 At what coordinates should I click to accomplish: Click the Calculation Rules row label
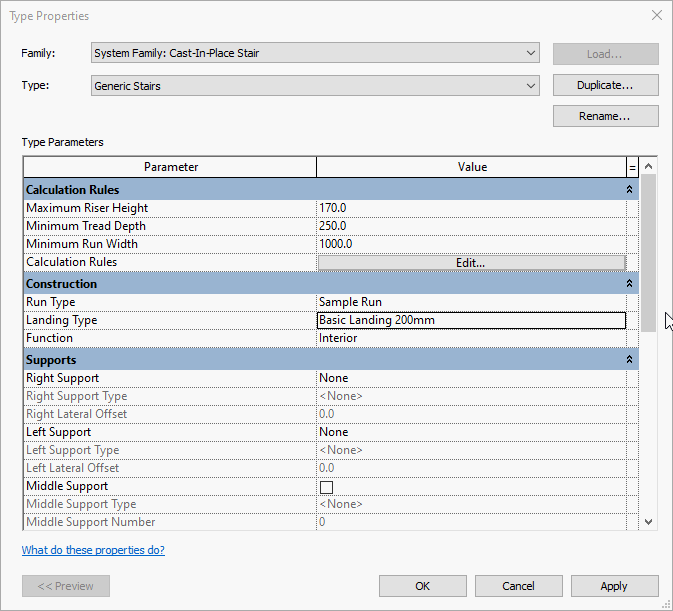(72, 262)
